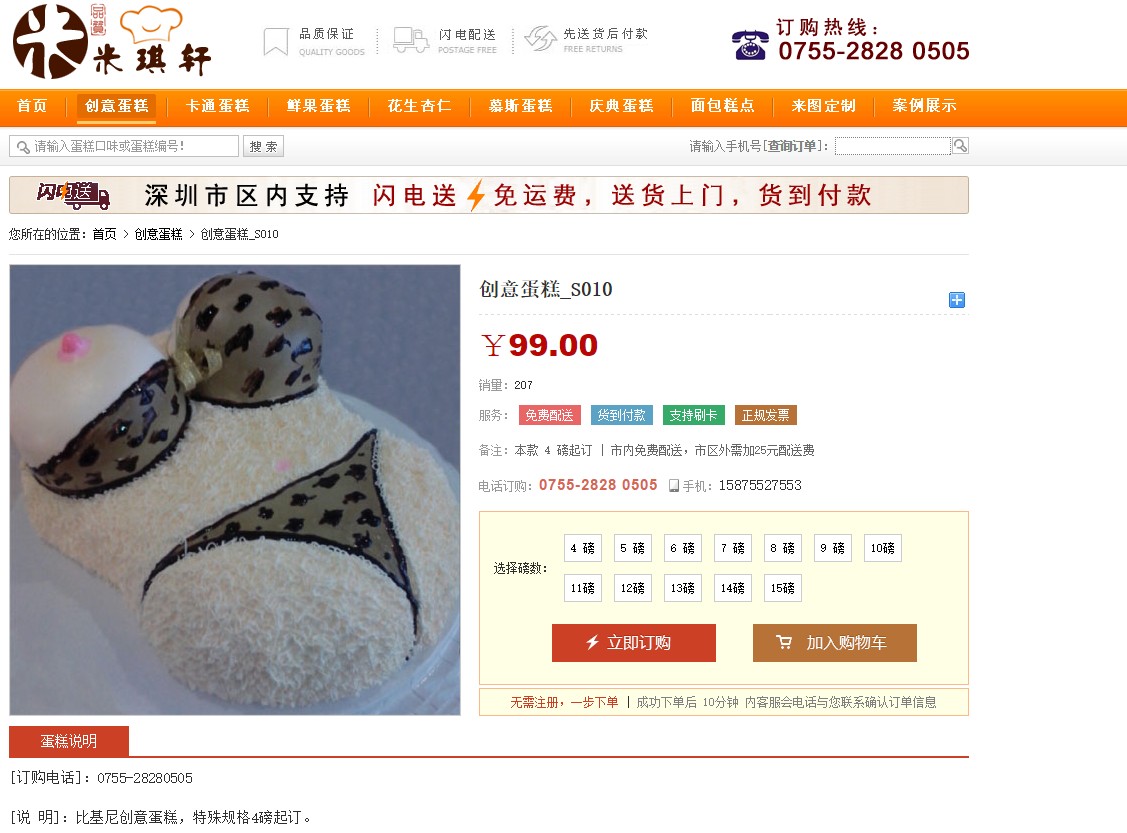Open the 卡通蛋糕 menu item
The width and height of the screenshot is (1127, 833).
pyautogui.click(x=218, y=106)
